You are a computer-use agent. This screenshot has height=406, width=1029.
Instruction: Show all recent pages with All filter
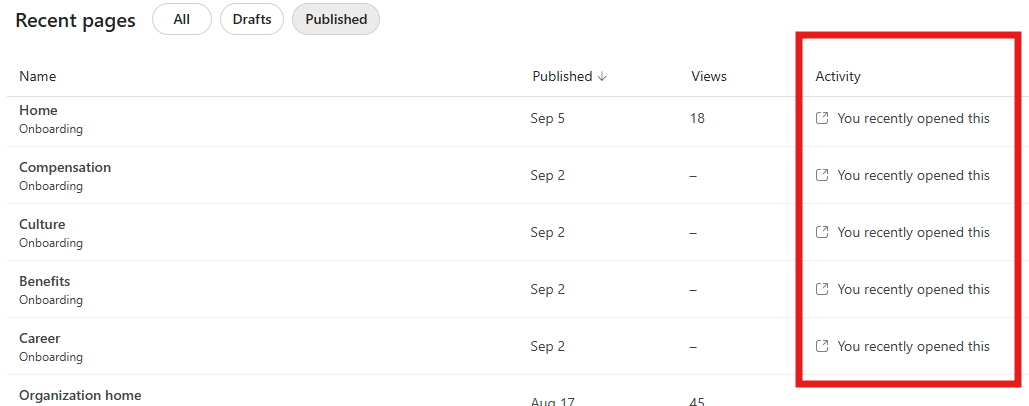[182, 19]
